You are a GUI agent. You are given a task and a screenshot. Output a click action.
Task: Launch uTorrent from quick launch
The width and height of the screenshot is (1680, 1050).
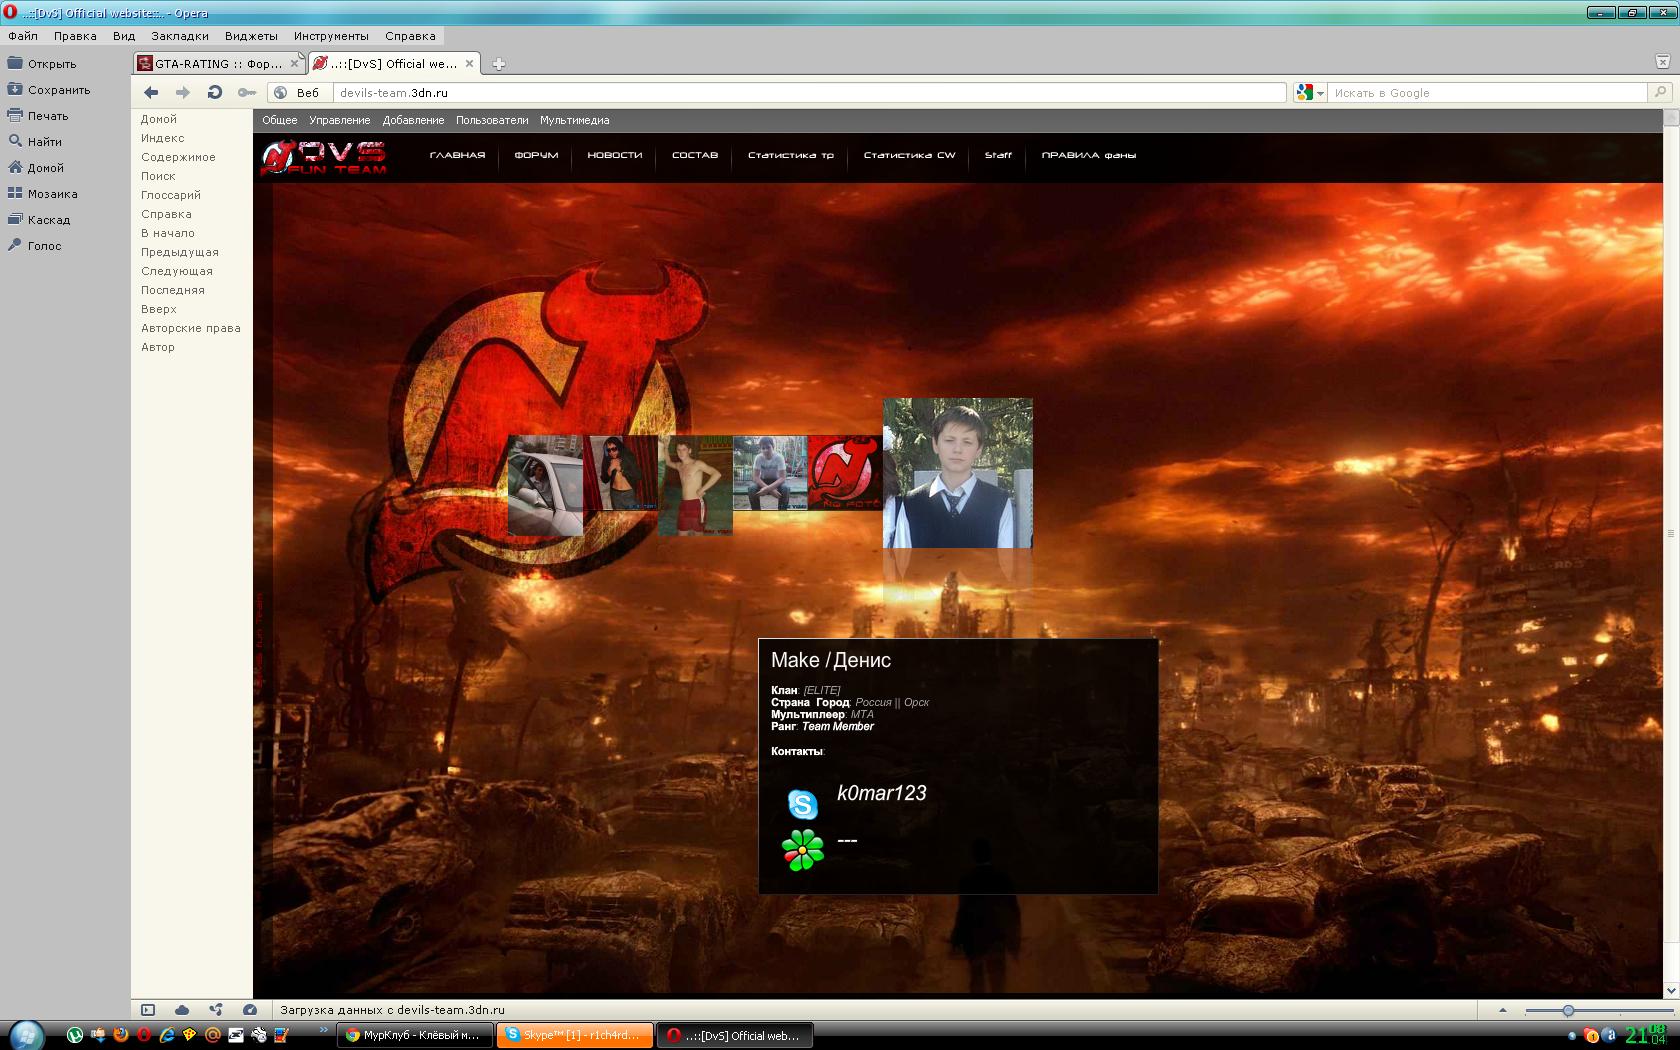click(75, 1035)
